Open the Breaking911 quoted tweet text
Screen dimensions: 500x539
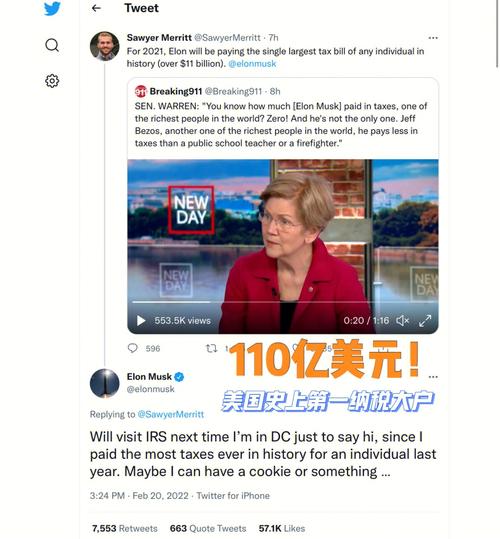pos(281,124)
